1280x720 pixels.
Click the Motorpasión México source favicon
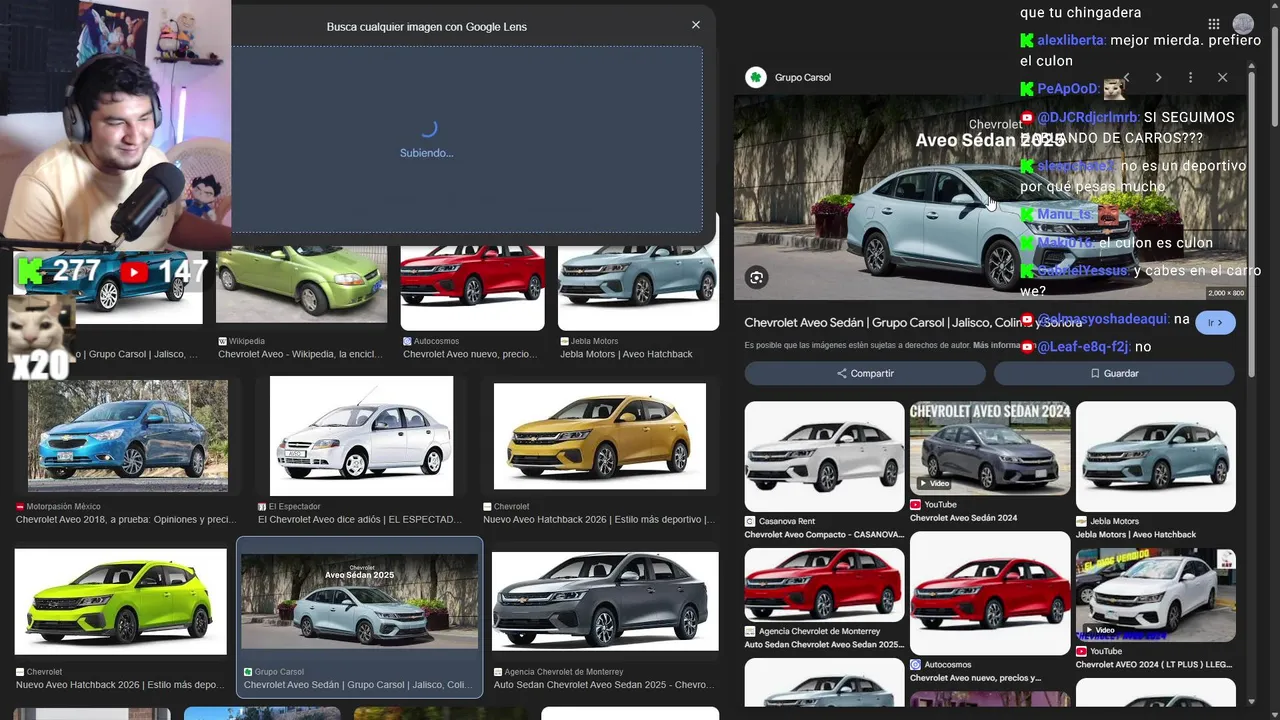pos(20,507)
